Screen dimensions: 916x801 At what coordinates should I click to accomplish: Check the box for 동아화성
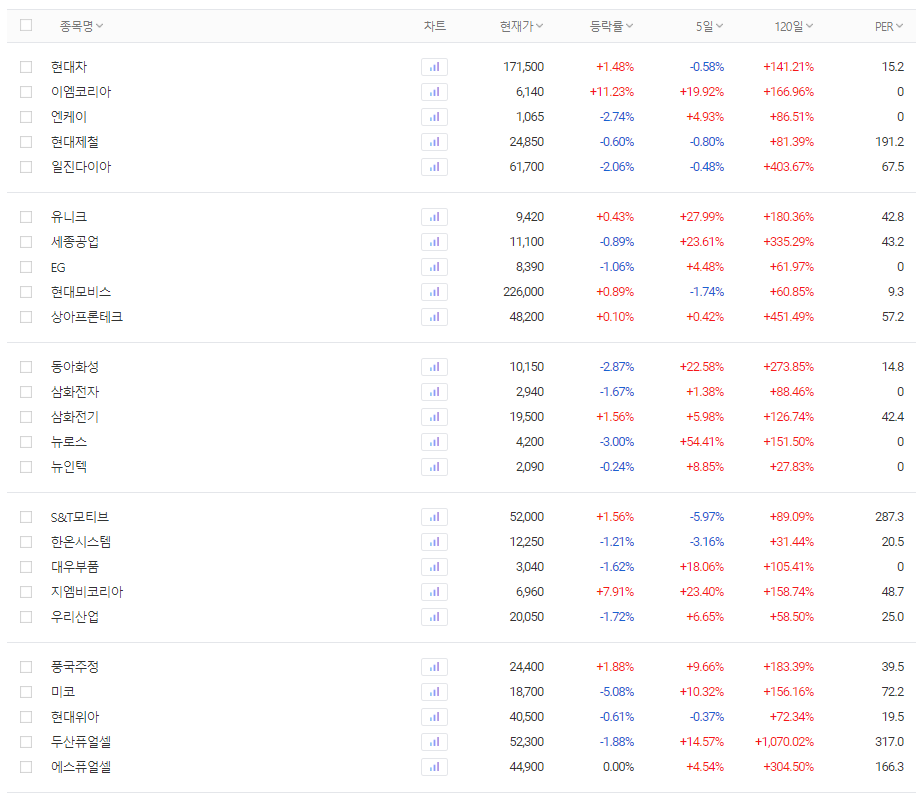click(26, 367)
